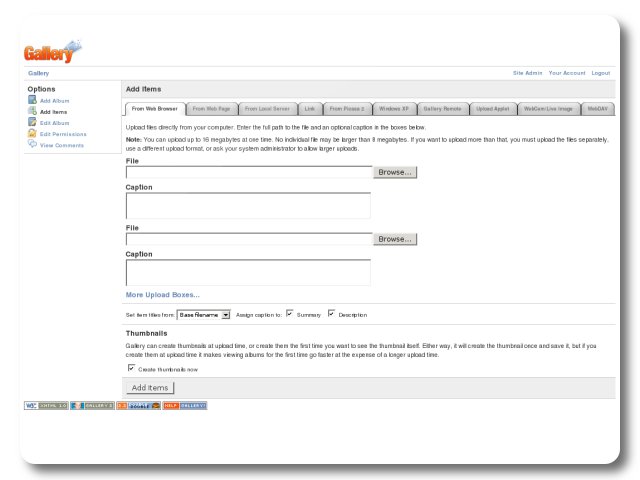Image resolution: width=640 pixels, height=480 pixels.
Task: Open the Set item titles from dropdown
Action: click(x=204, y=314)
